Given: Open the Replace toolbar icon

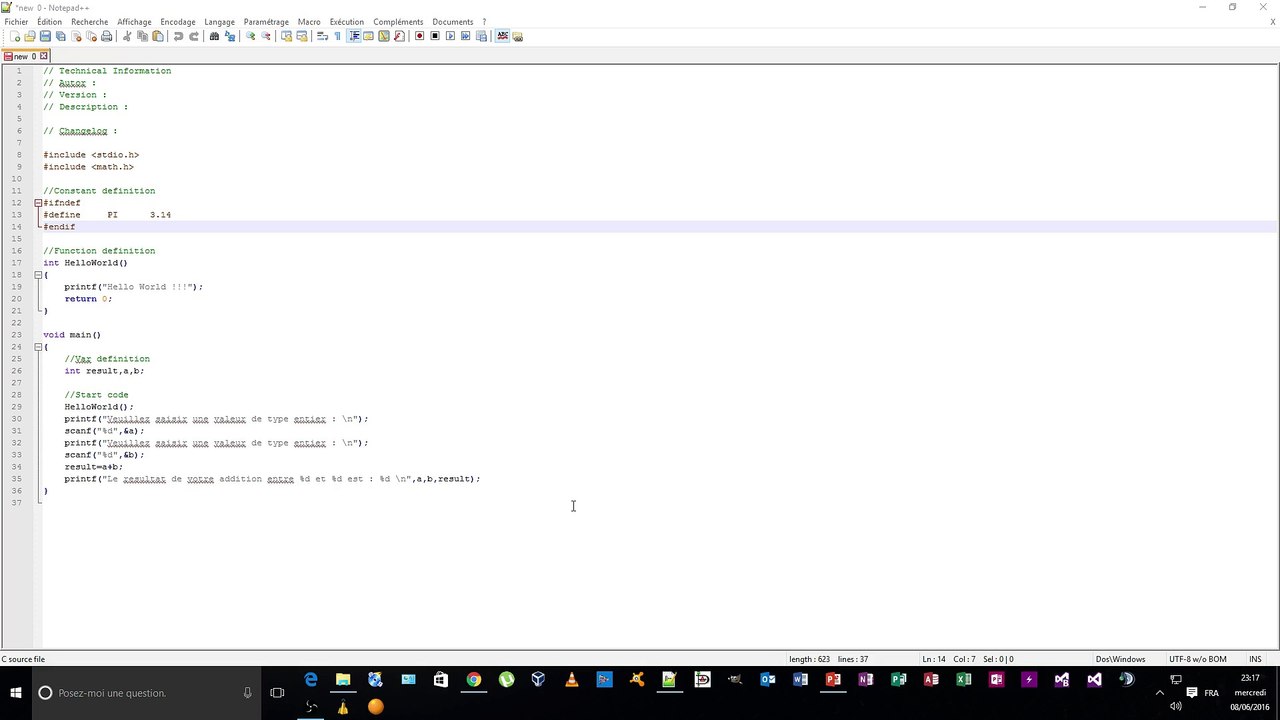Looking at the screenshot, I should 230,36.
